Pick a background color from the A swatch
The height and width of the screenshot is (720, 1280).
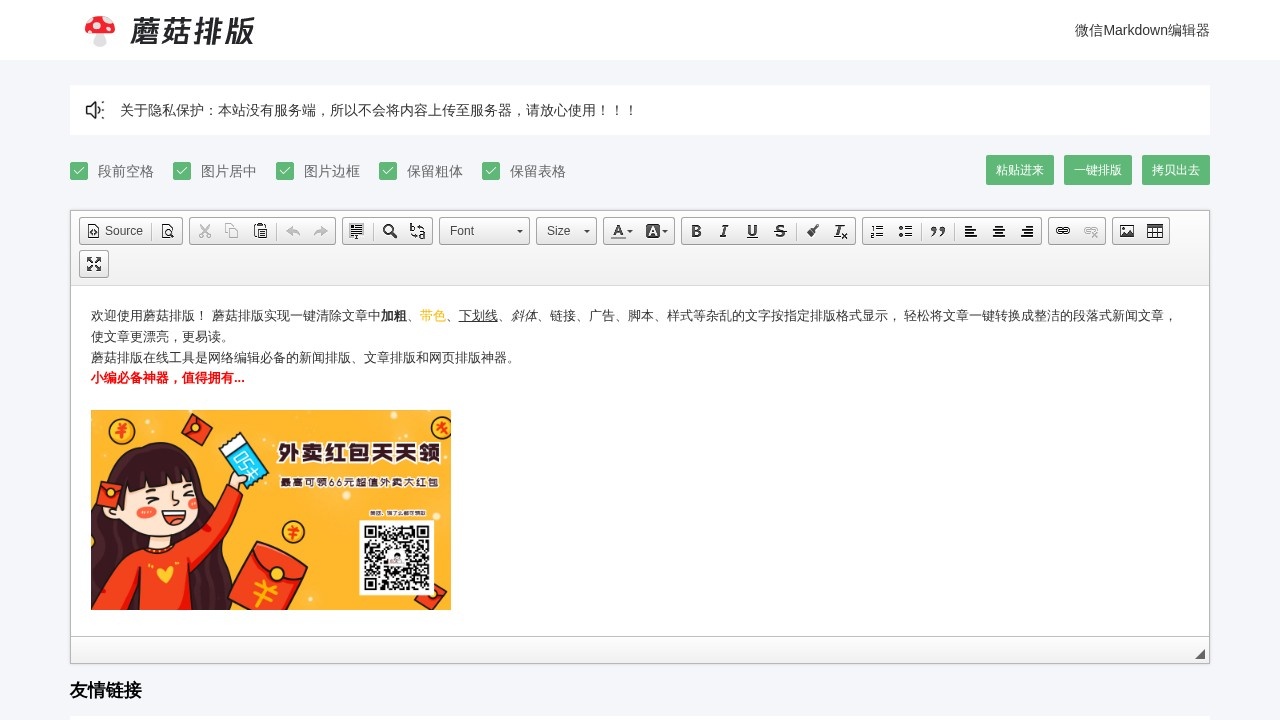[655, 231]
